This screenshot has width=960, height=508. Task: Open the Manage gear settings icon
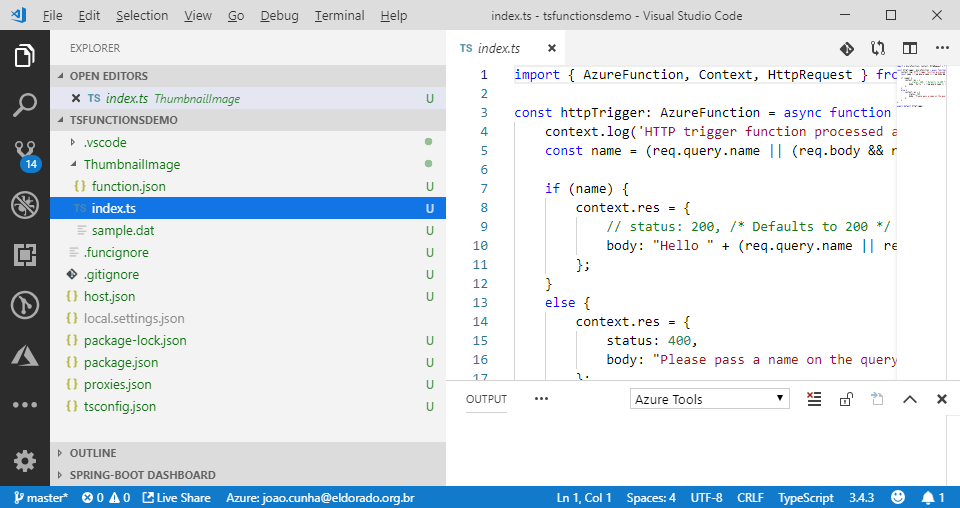tap(24, 461)
